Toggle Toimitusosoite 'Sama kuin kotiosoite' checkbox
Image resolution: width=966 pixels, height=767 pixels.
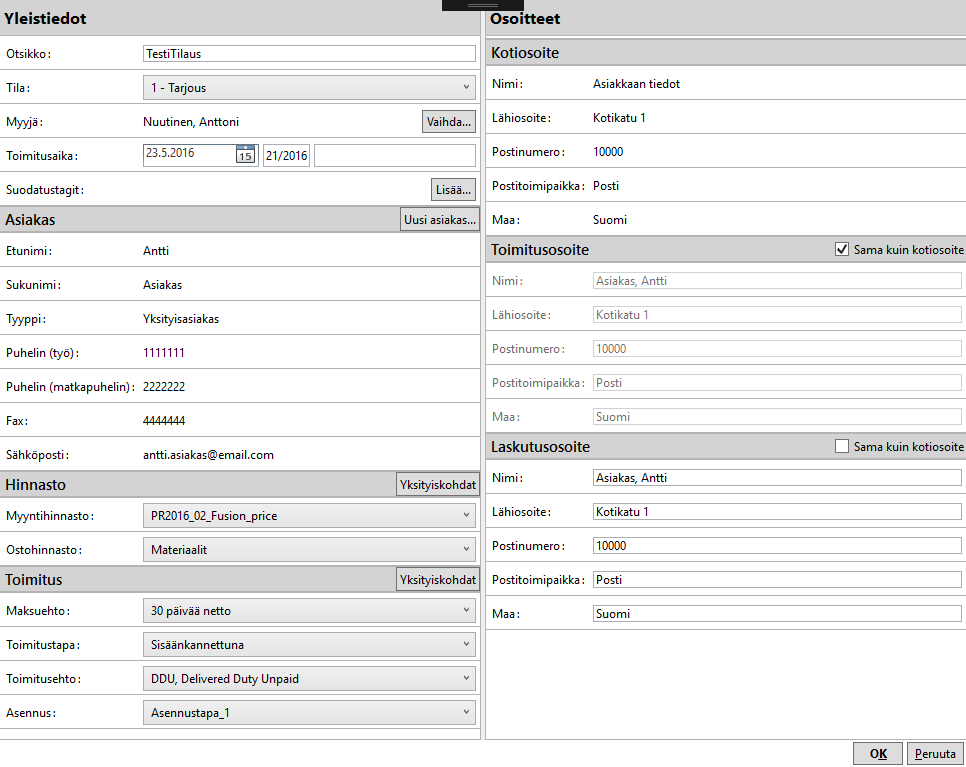point(842,250)
